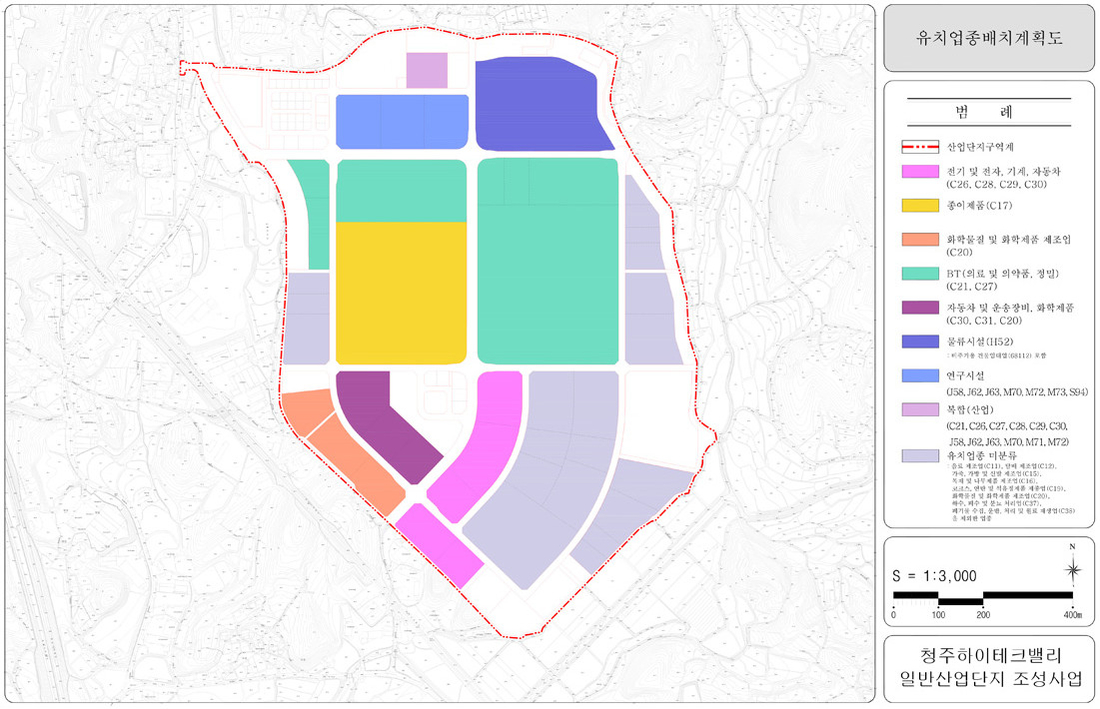This screenshot has width=1100, height=709.
Task: Click the 범 례 legend heading
Action: 989,109
